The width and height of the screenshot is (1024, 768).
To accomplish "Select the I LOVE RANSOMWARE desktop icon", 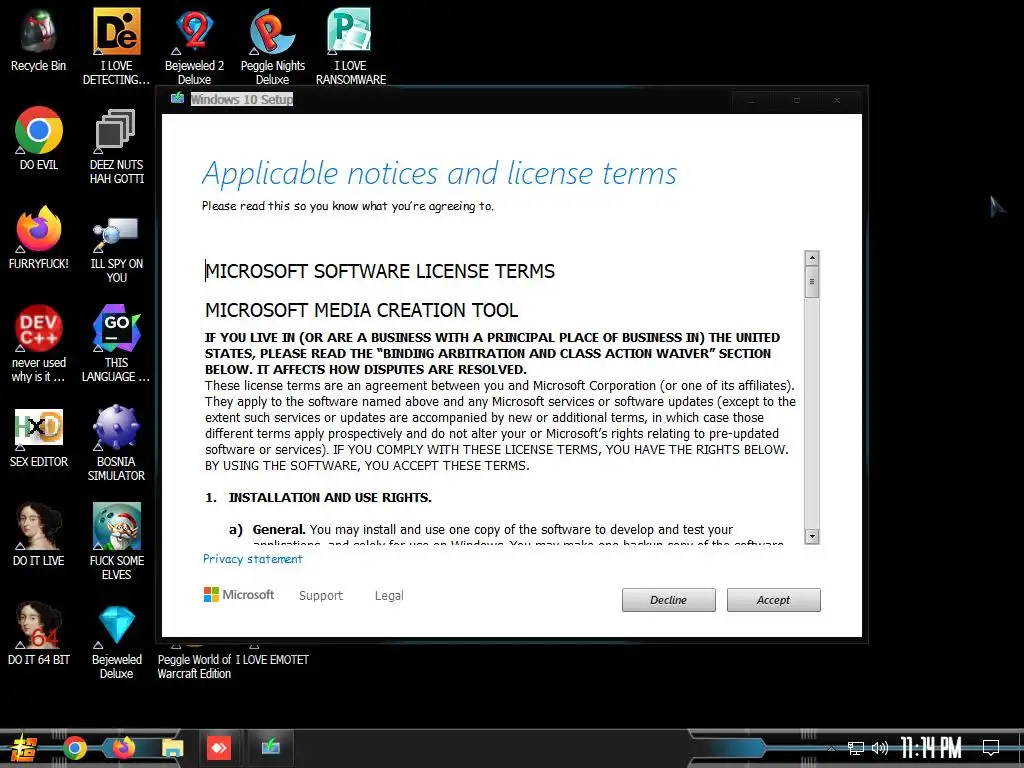I will click(x=351, y=46).
